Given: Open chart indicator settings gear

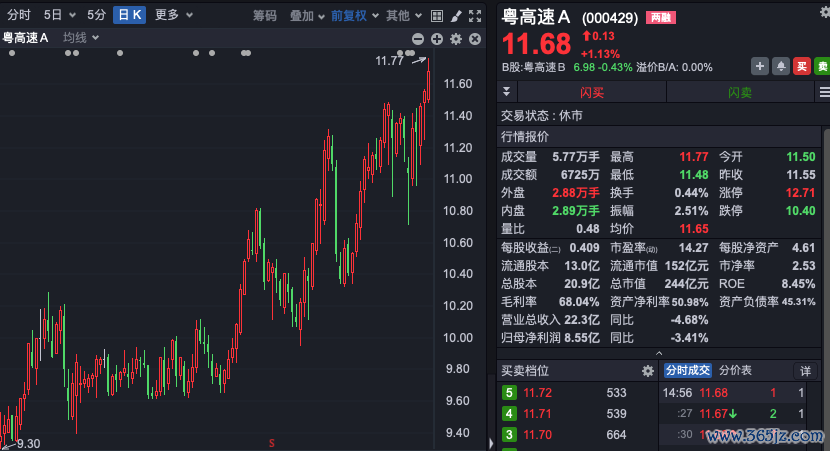Looking at the screenshot, I should (456, 39).
